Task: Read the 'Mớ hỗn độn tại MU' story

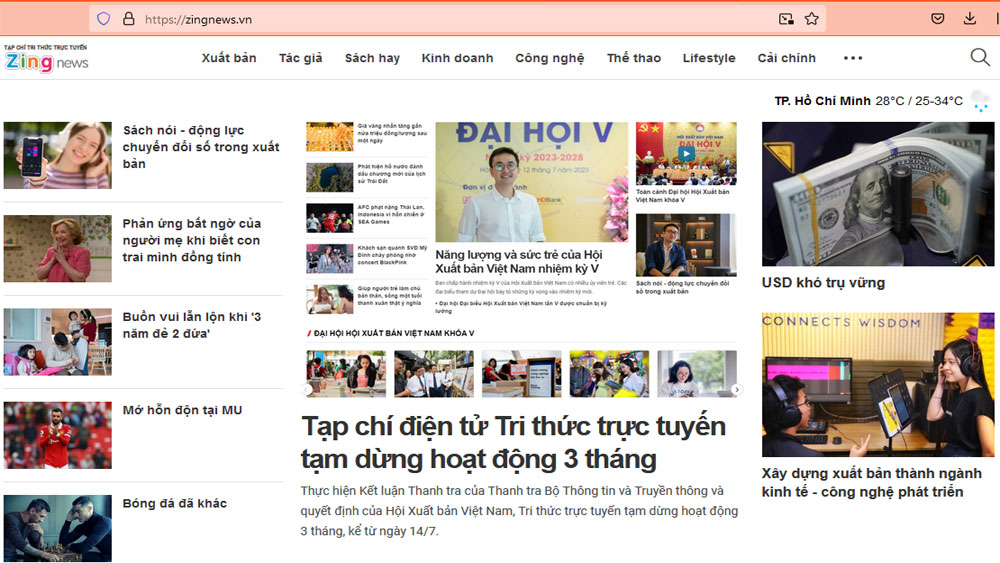Action: (182, 410)
